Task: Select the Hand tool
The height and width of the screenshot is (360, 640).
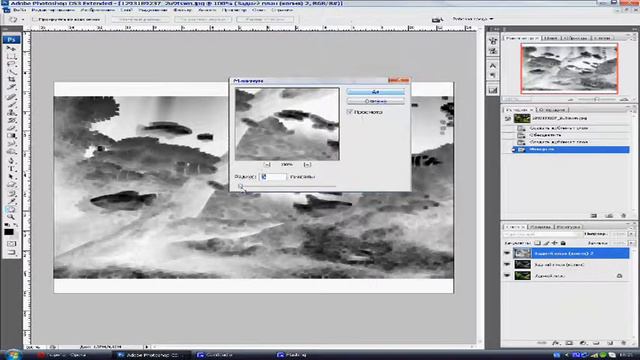Action: [11, 209]
